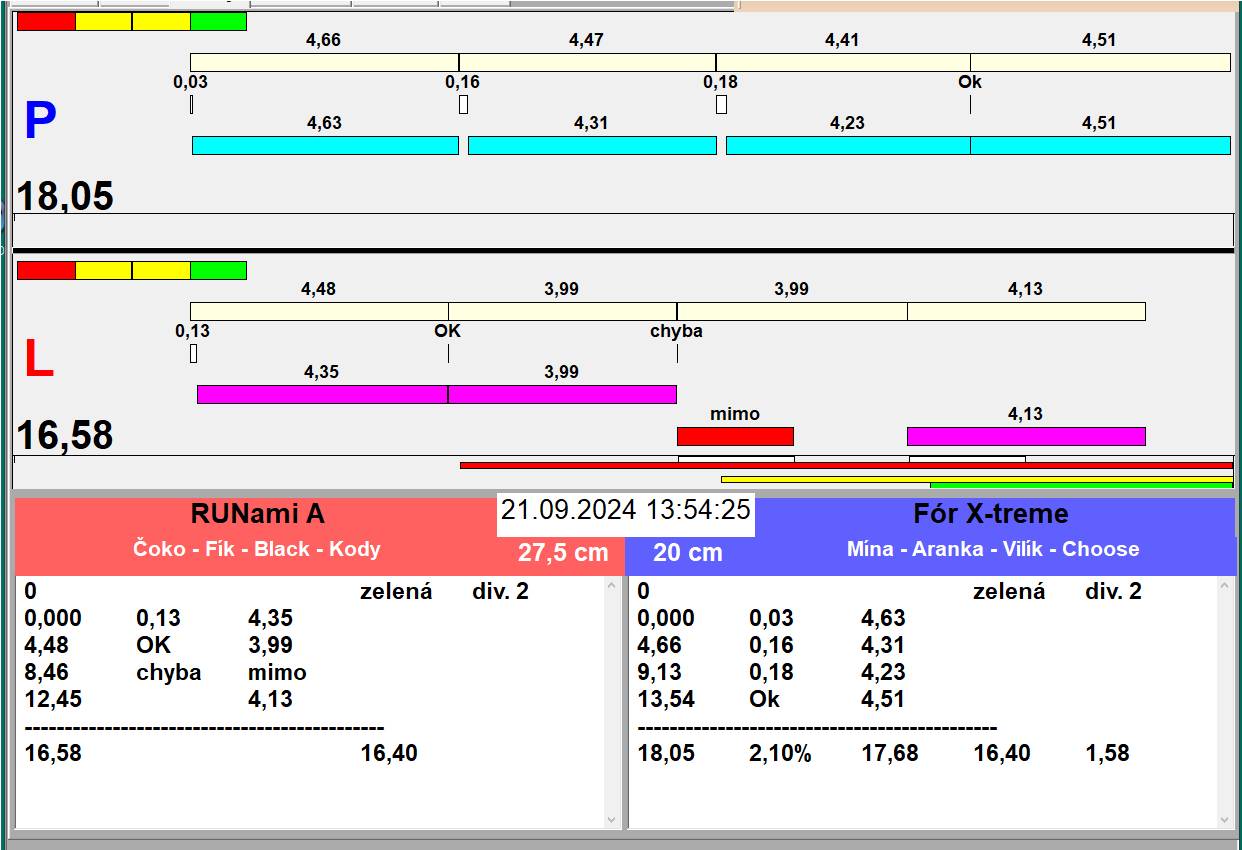The width and height of the screenshot is (1242, 850).
Task: Select the magenta bar labeled 4,35
Action: (322, 394)
